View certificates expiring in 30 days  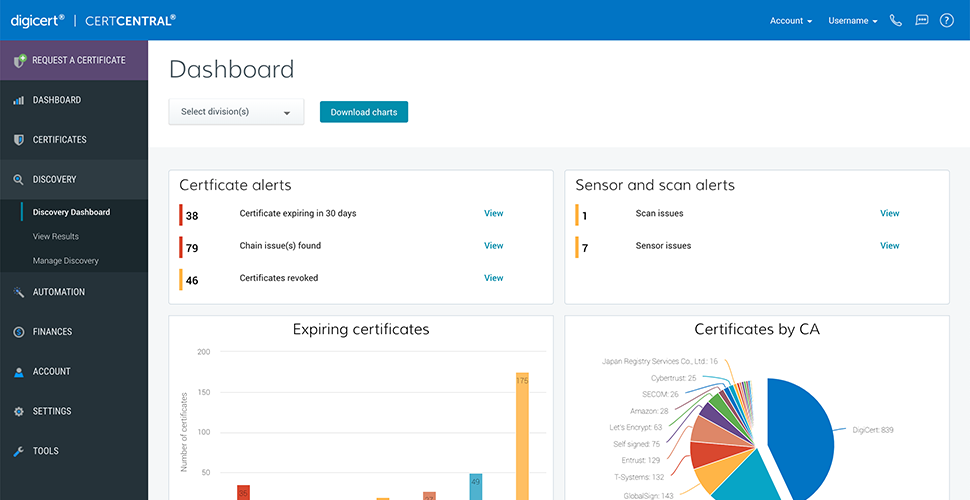click(493, 213)
